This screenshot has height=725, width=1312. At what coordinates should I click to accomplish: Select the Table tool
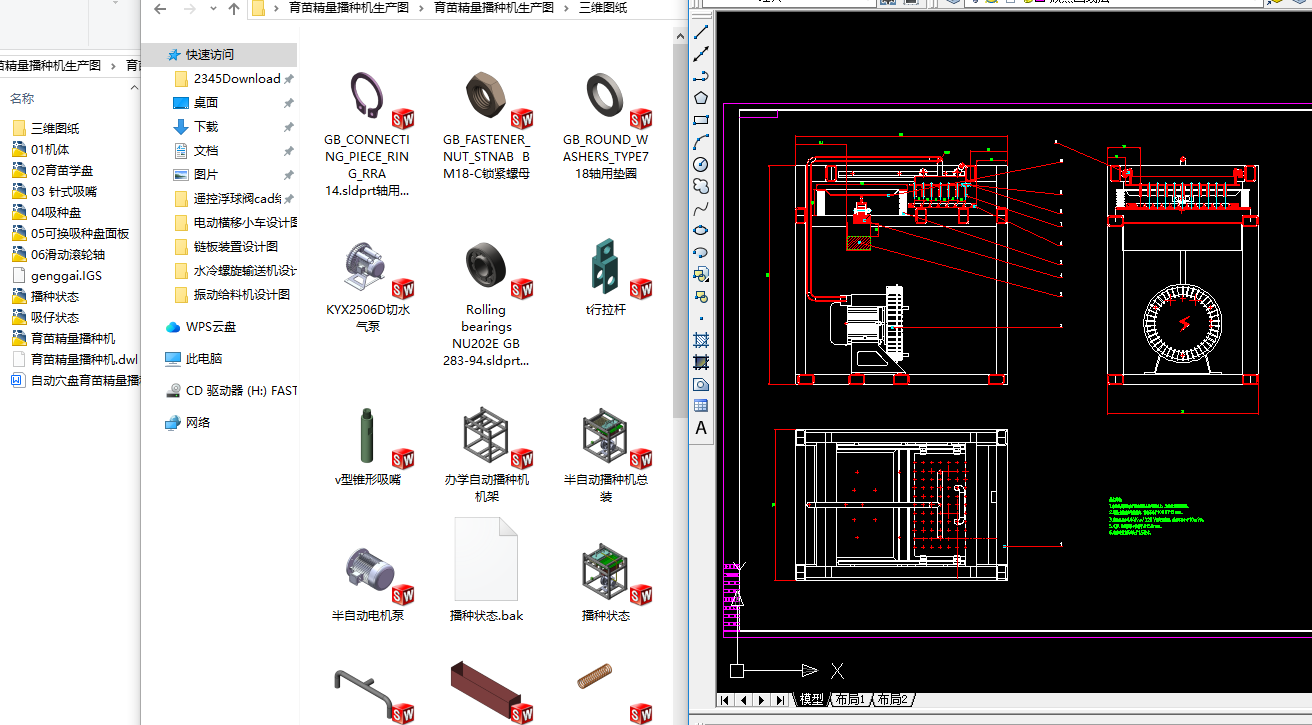coord(701,406)
